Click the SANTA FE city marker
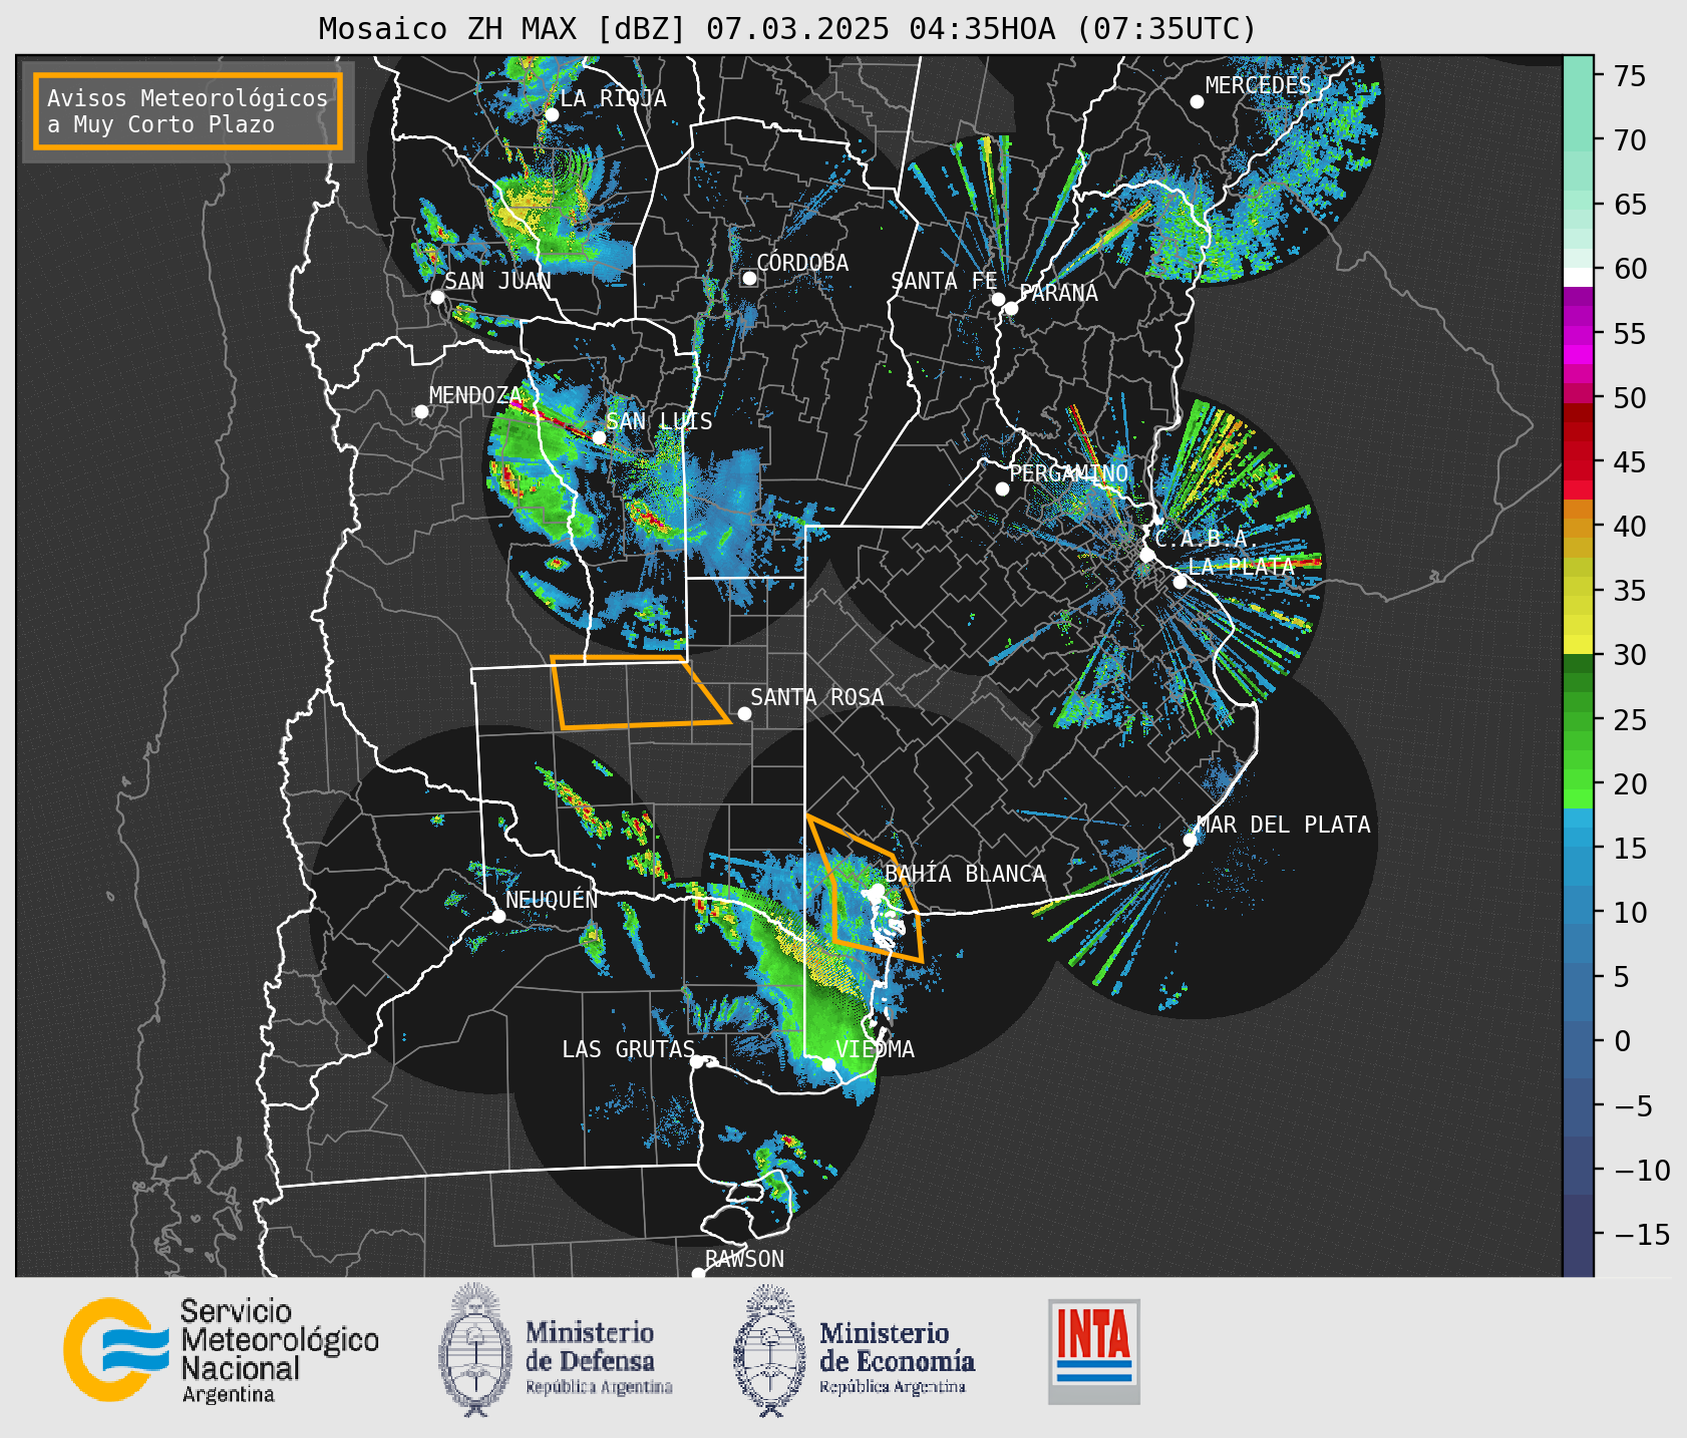Image resolution: width=1687 pixels, height=1438 pixels. (998, 299)
